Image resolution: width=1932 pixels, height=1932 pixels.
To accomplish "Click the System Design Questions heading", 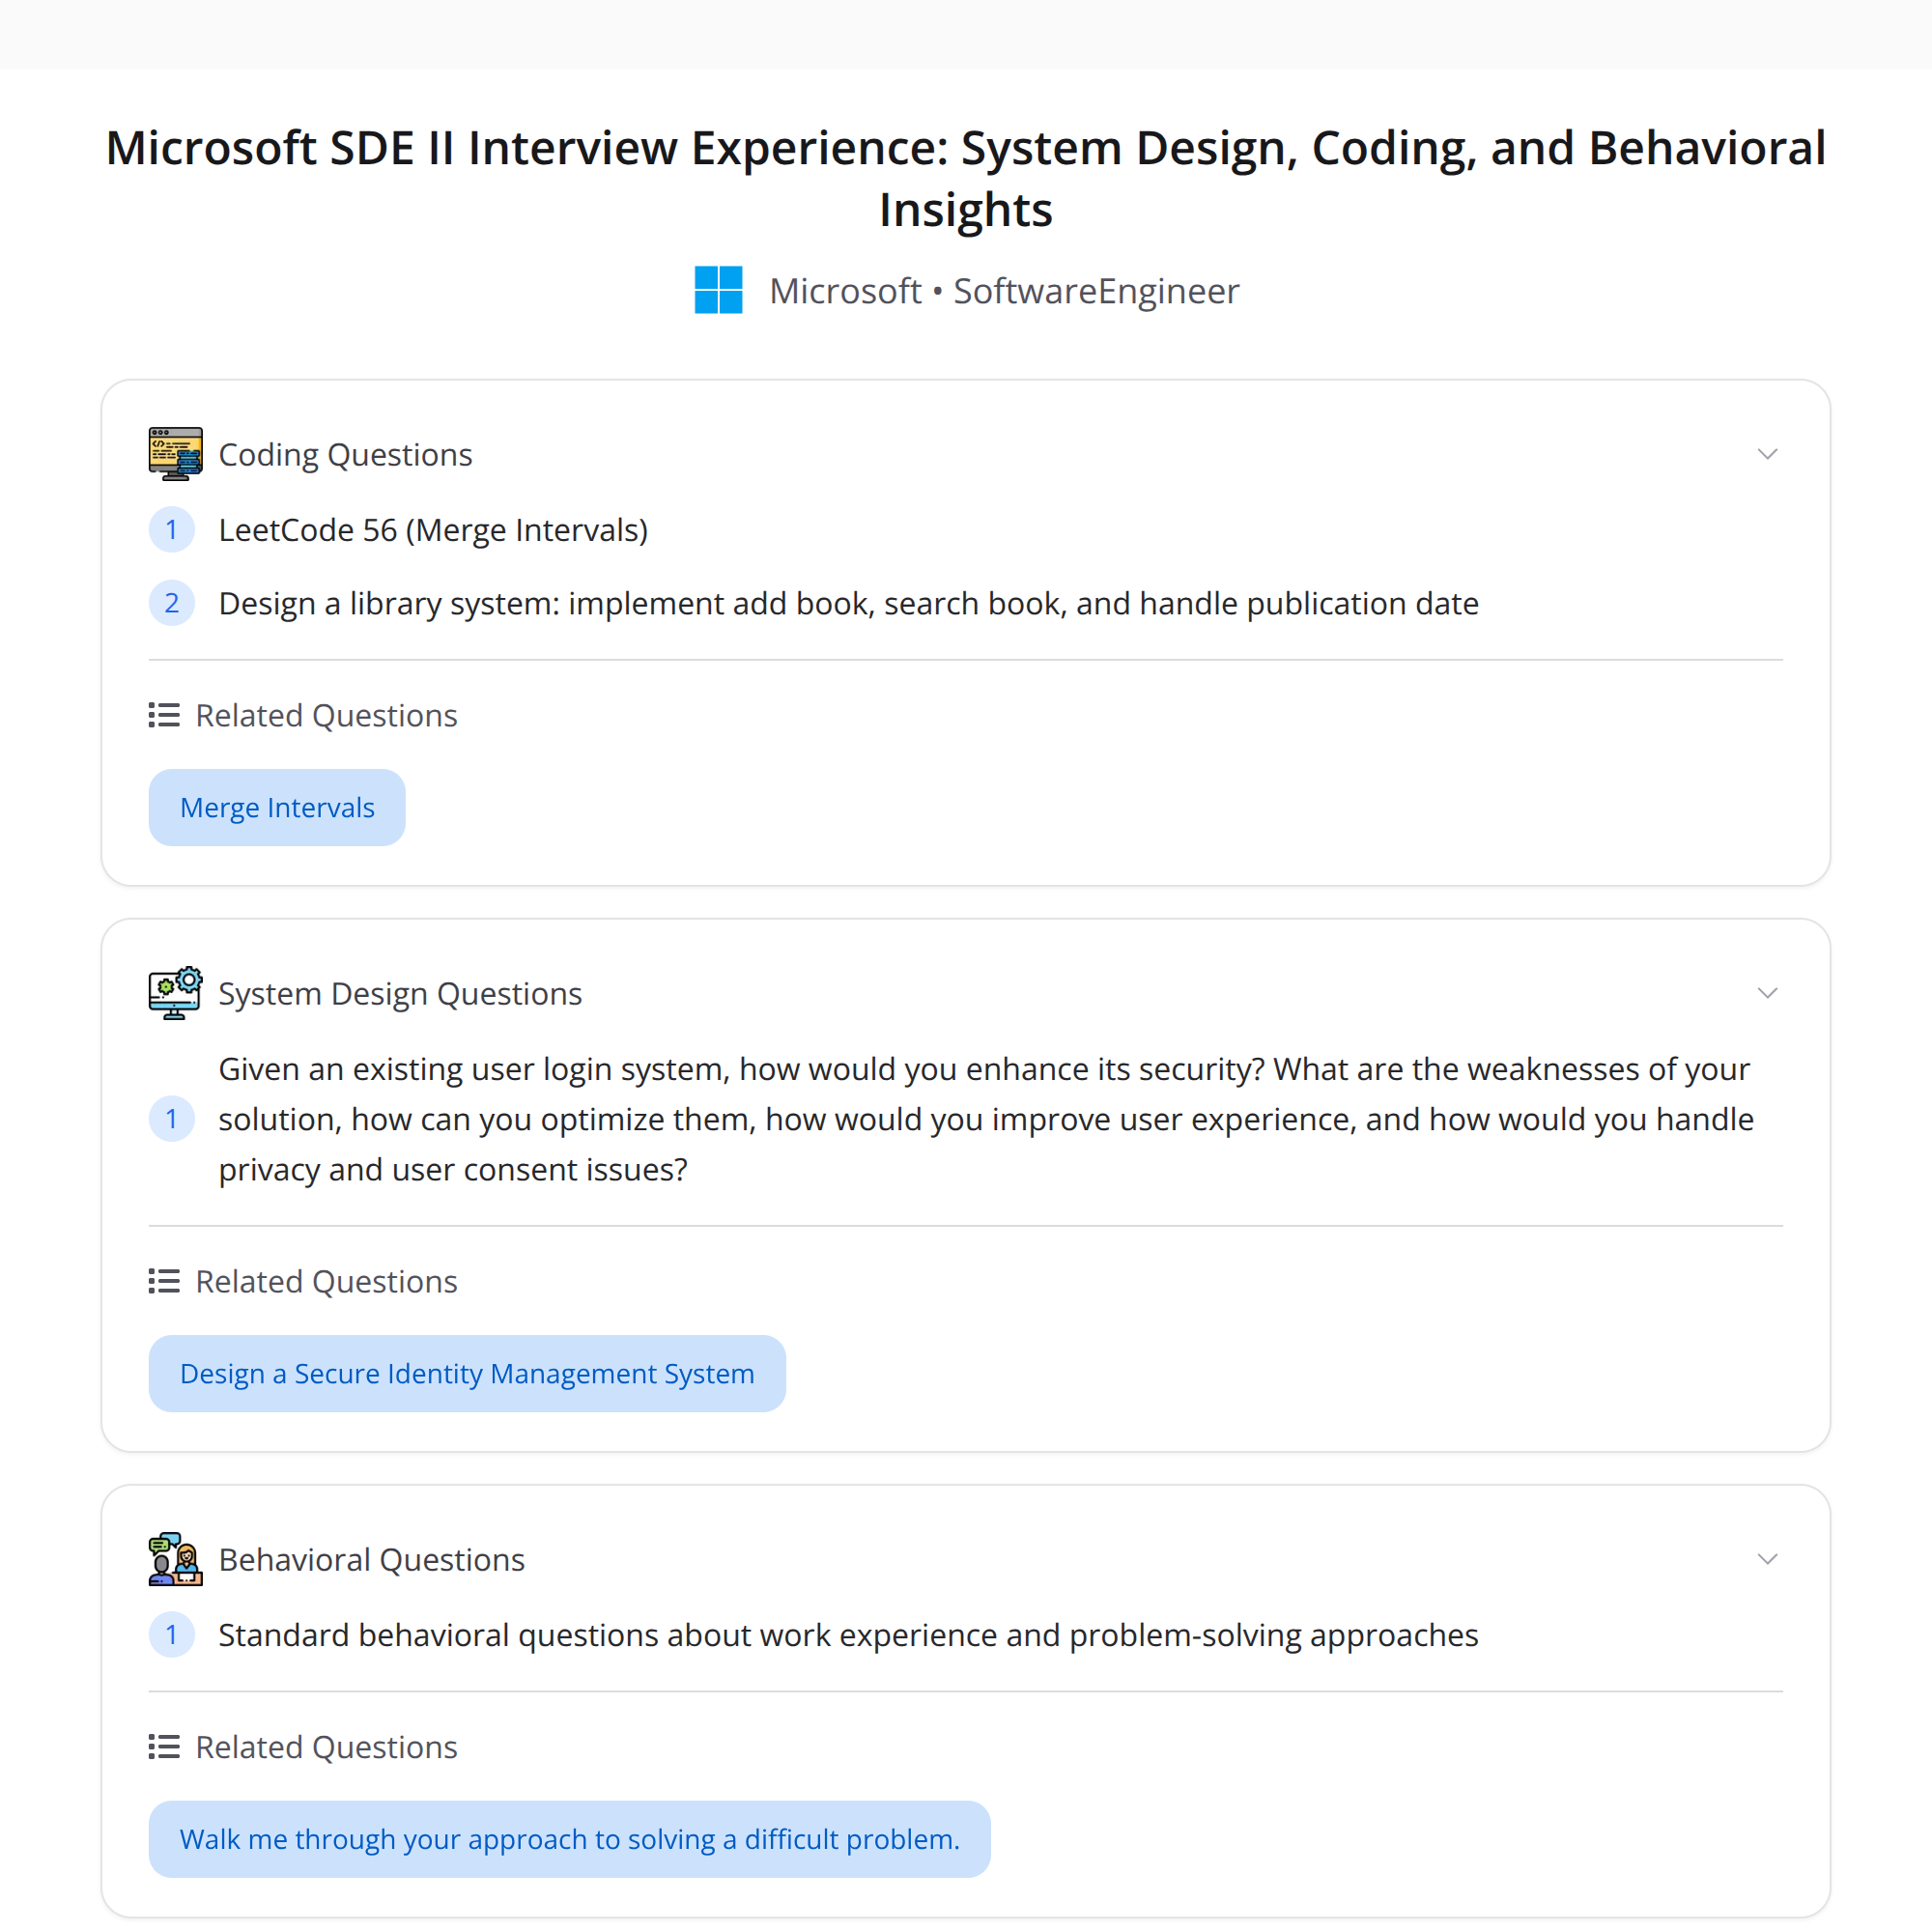I will tap(400, 994).
